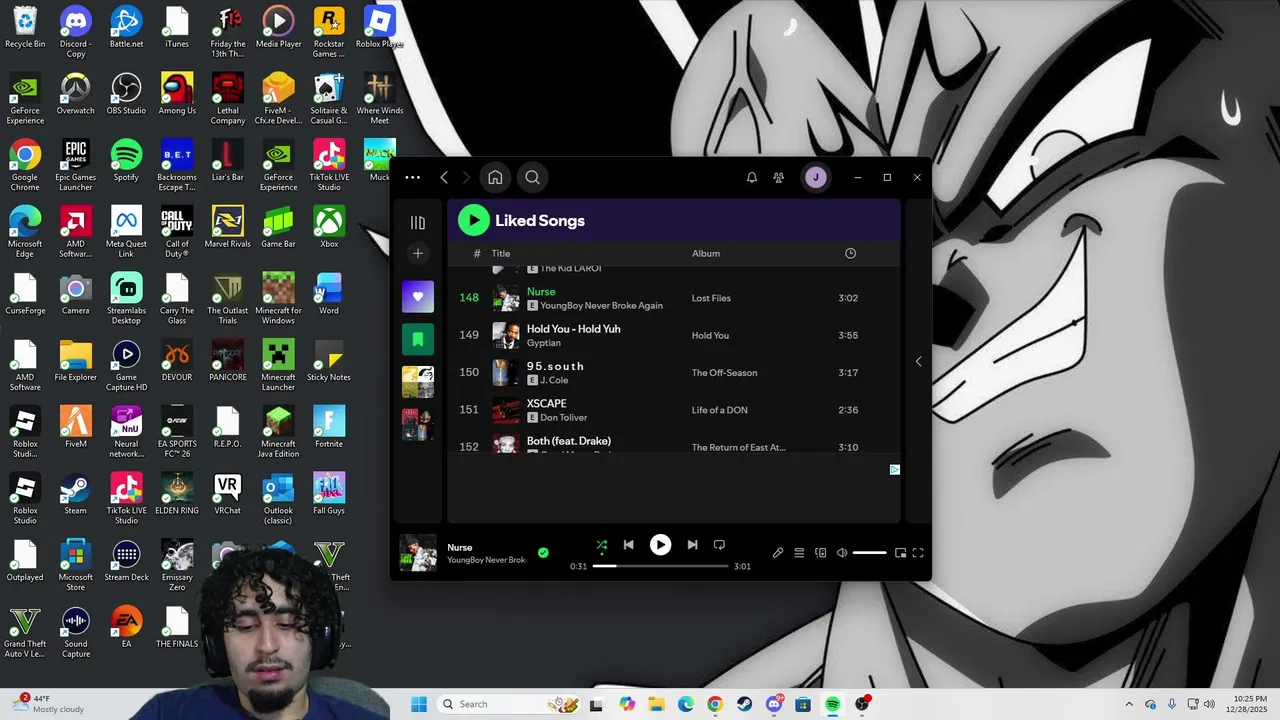This screenshot has width=1280, height=720.
Task: Sort by duration clock column icon
Action: pyautogui.click(x=850, y=254)
